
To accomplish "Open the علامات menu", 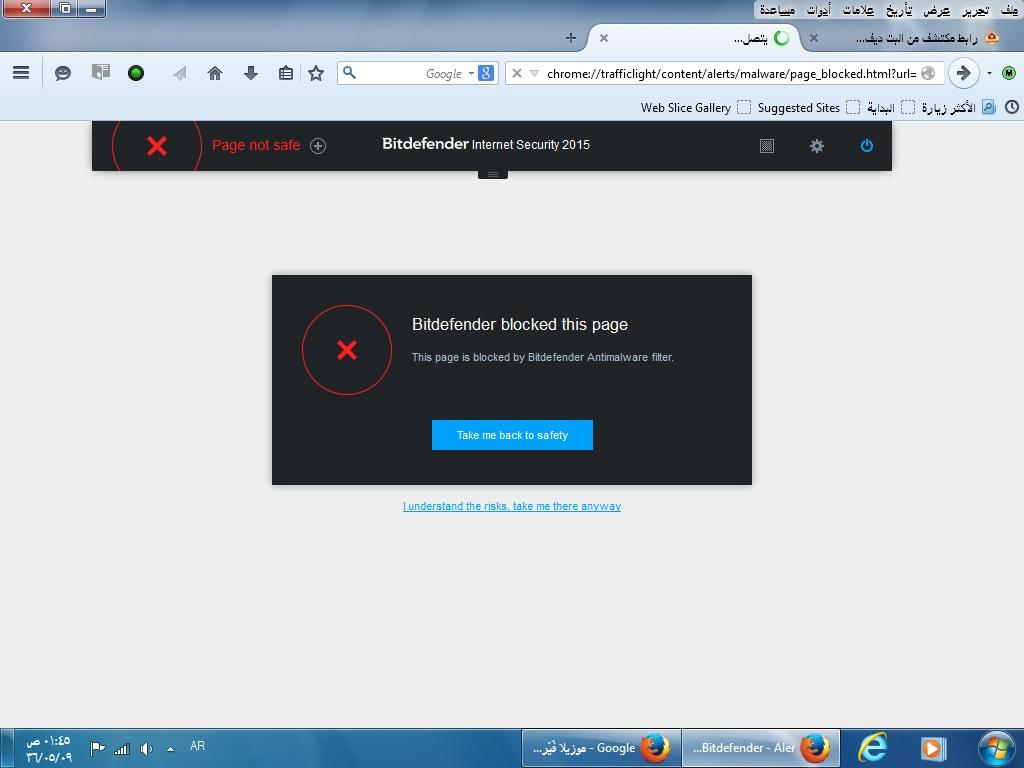I will [857, 10].
